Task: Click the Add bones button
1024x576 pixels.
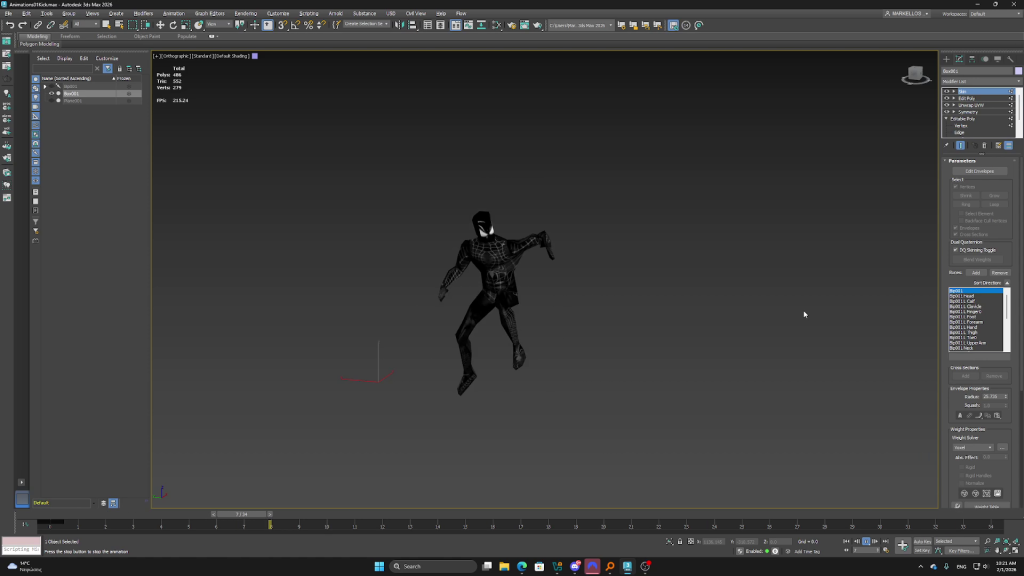Action: 976,273
